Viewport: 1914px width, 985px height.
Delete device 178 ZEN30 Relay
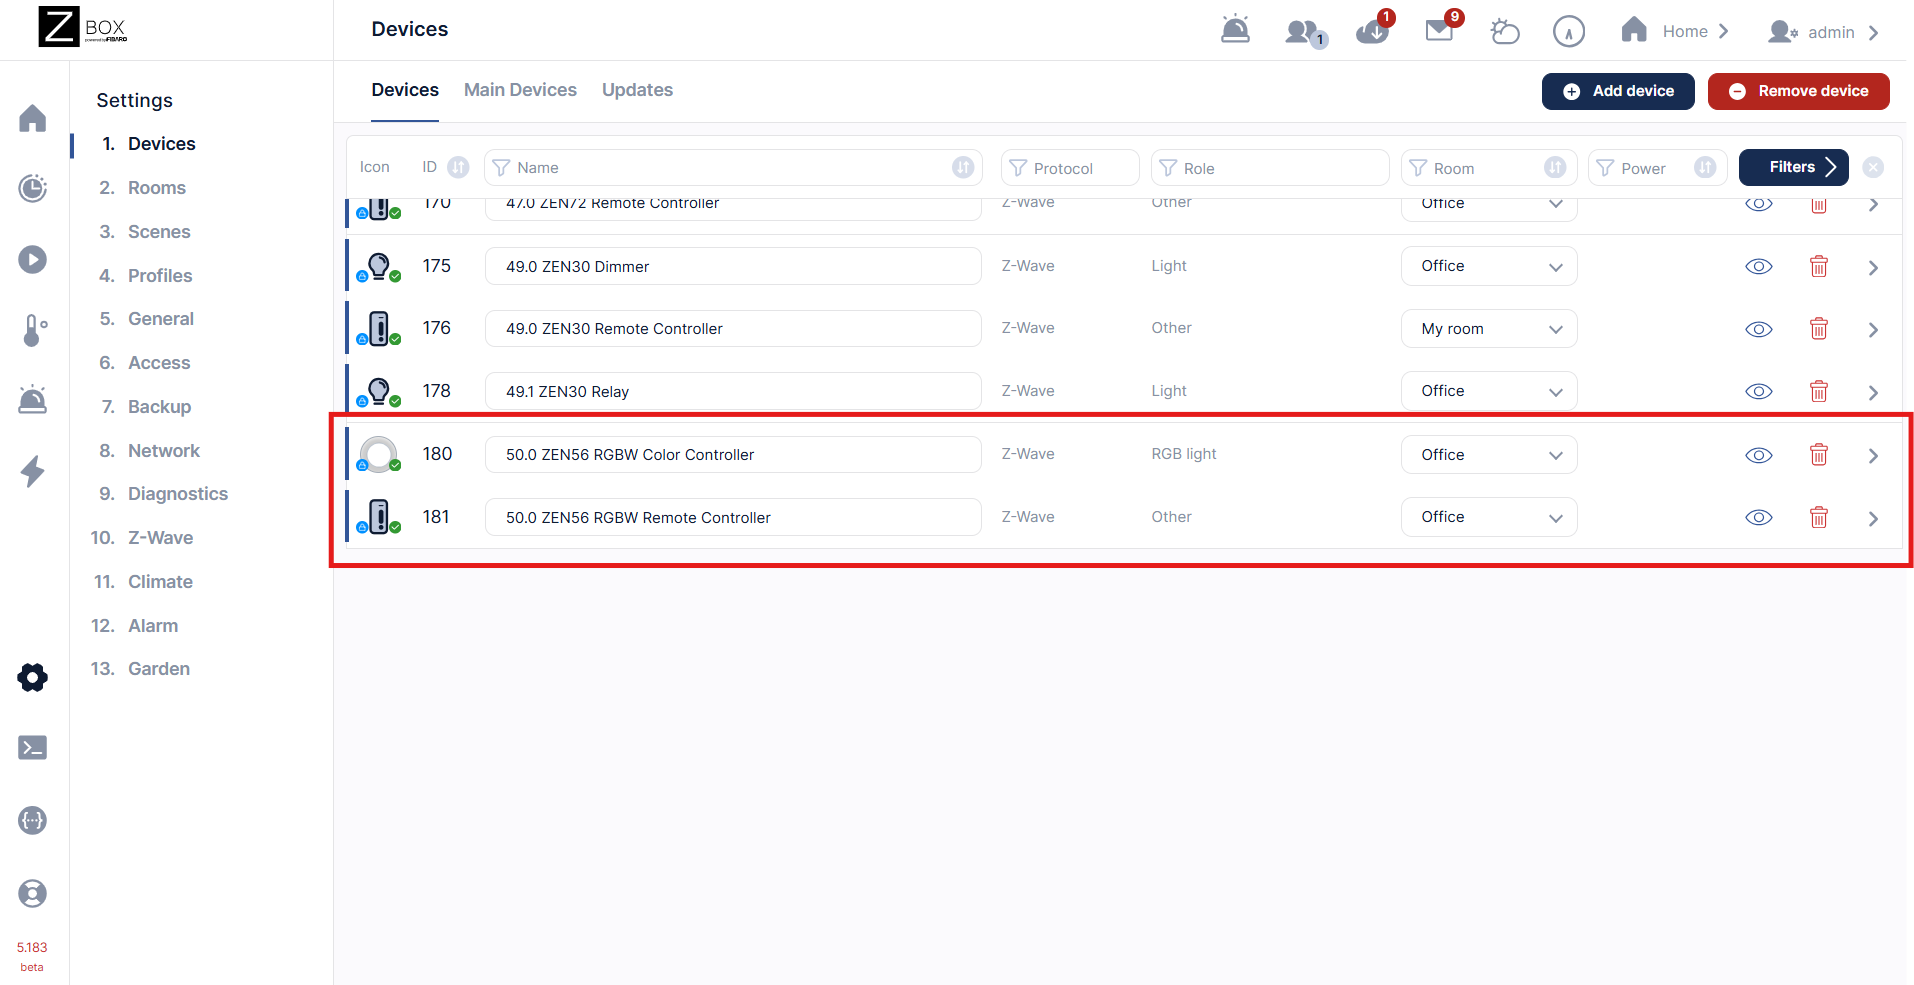pyautogui.click(x=1819, y=391)
